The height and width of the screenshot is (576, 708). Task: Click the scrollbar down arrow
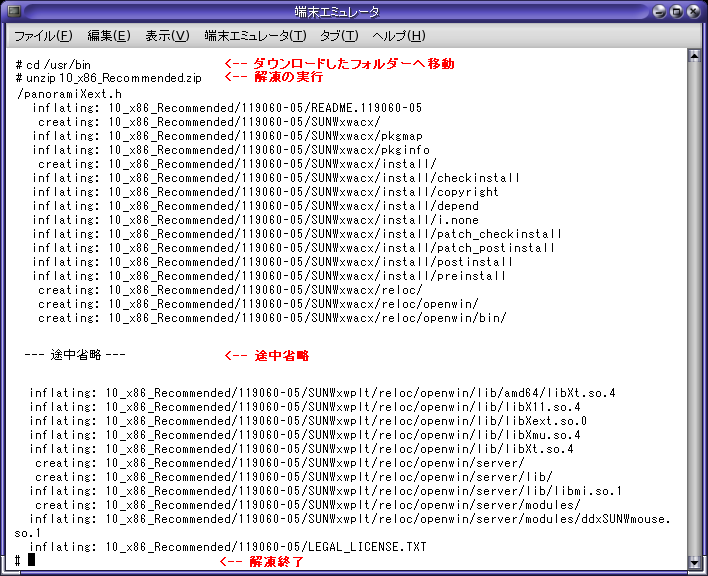(x=694, y=562)
